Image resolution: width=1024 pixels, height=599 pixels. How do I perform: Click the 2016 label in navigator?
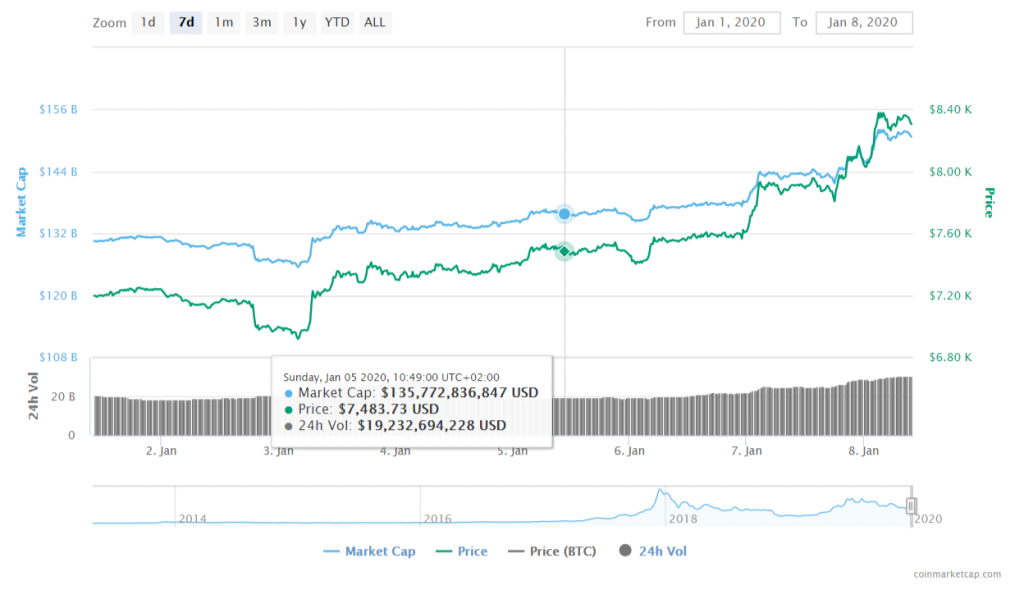coord(437,519)
